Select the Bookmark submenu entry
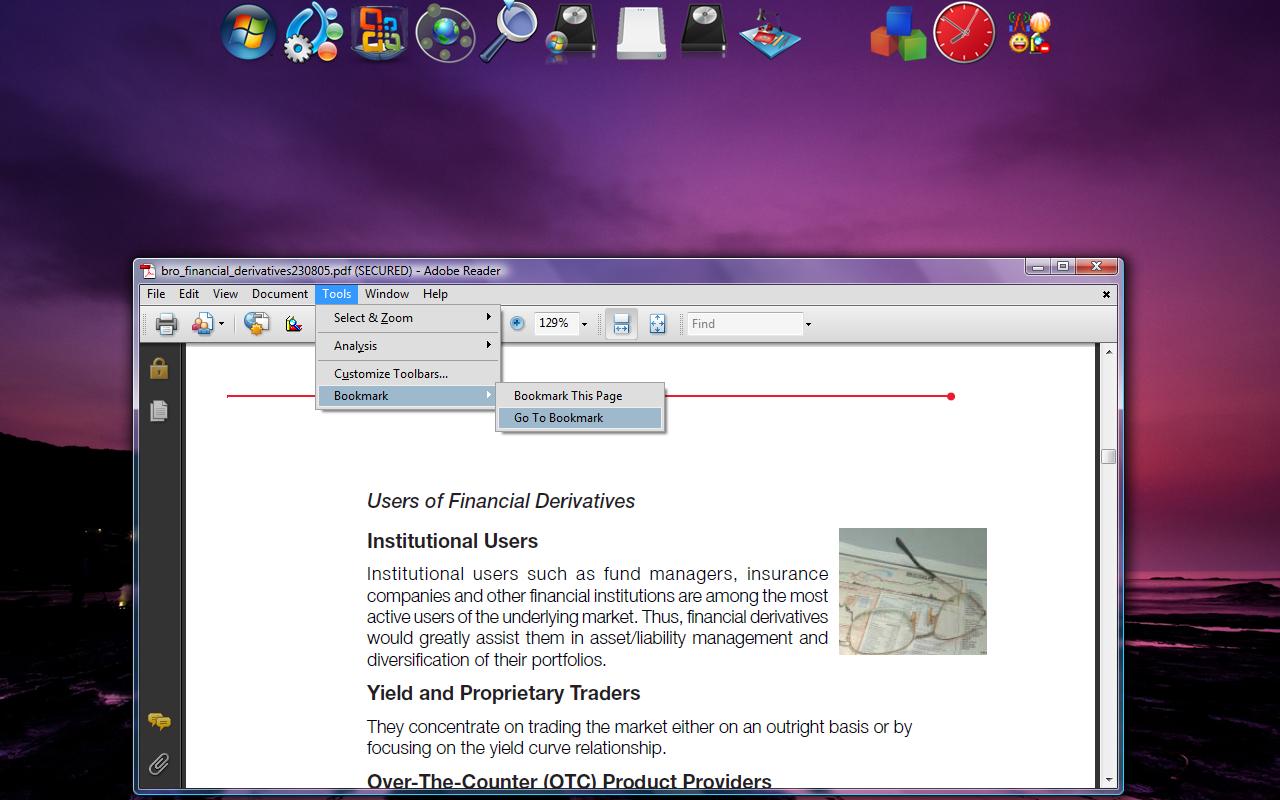 408,396
